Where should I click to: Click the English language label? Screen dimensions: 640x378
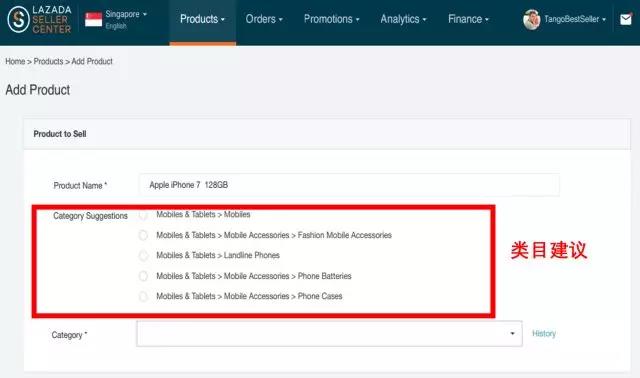[116, 26]
